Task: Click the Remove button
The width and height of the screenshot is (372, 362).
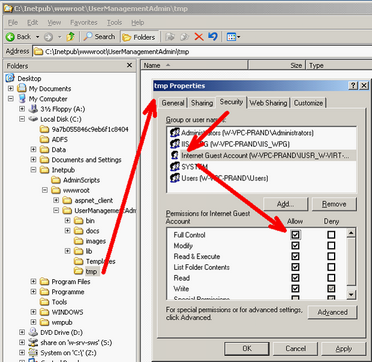Action: pyautogui.click(x=334, y=204)
